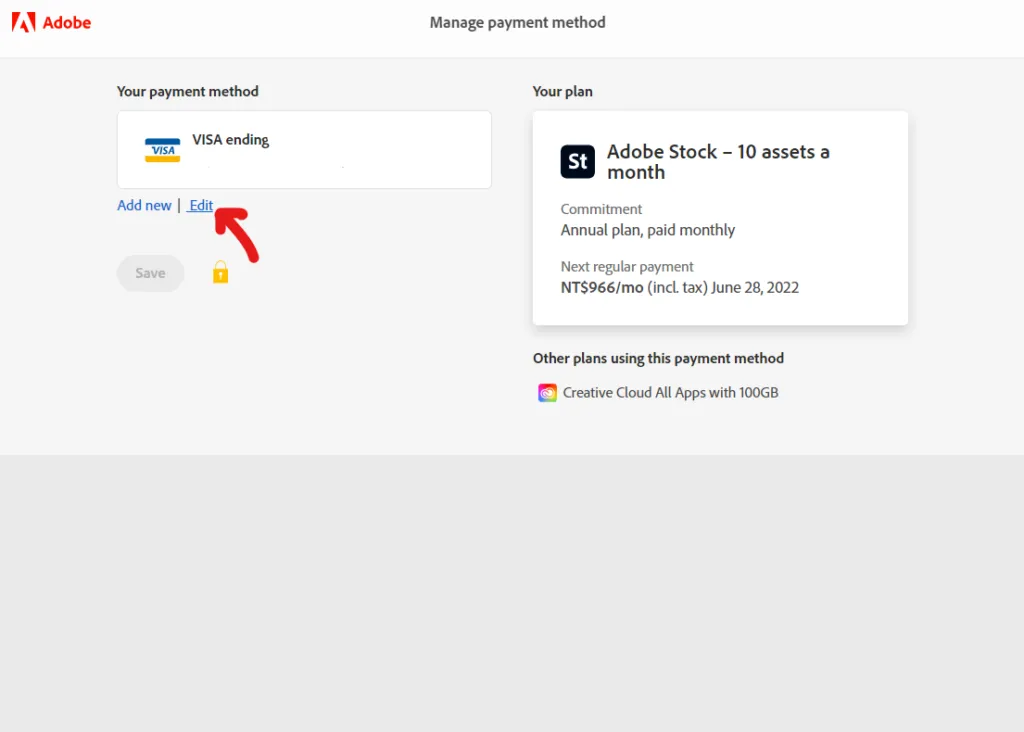The height and width of the screenshot is (732, 1024).
Task: Click the 'Next regular payment' label
Action: 627,267
